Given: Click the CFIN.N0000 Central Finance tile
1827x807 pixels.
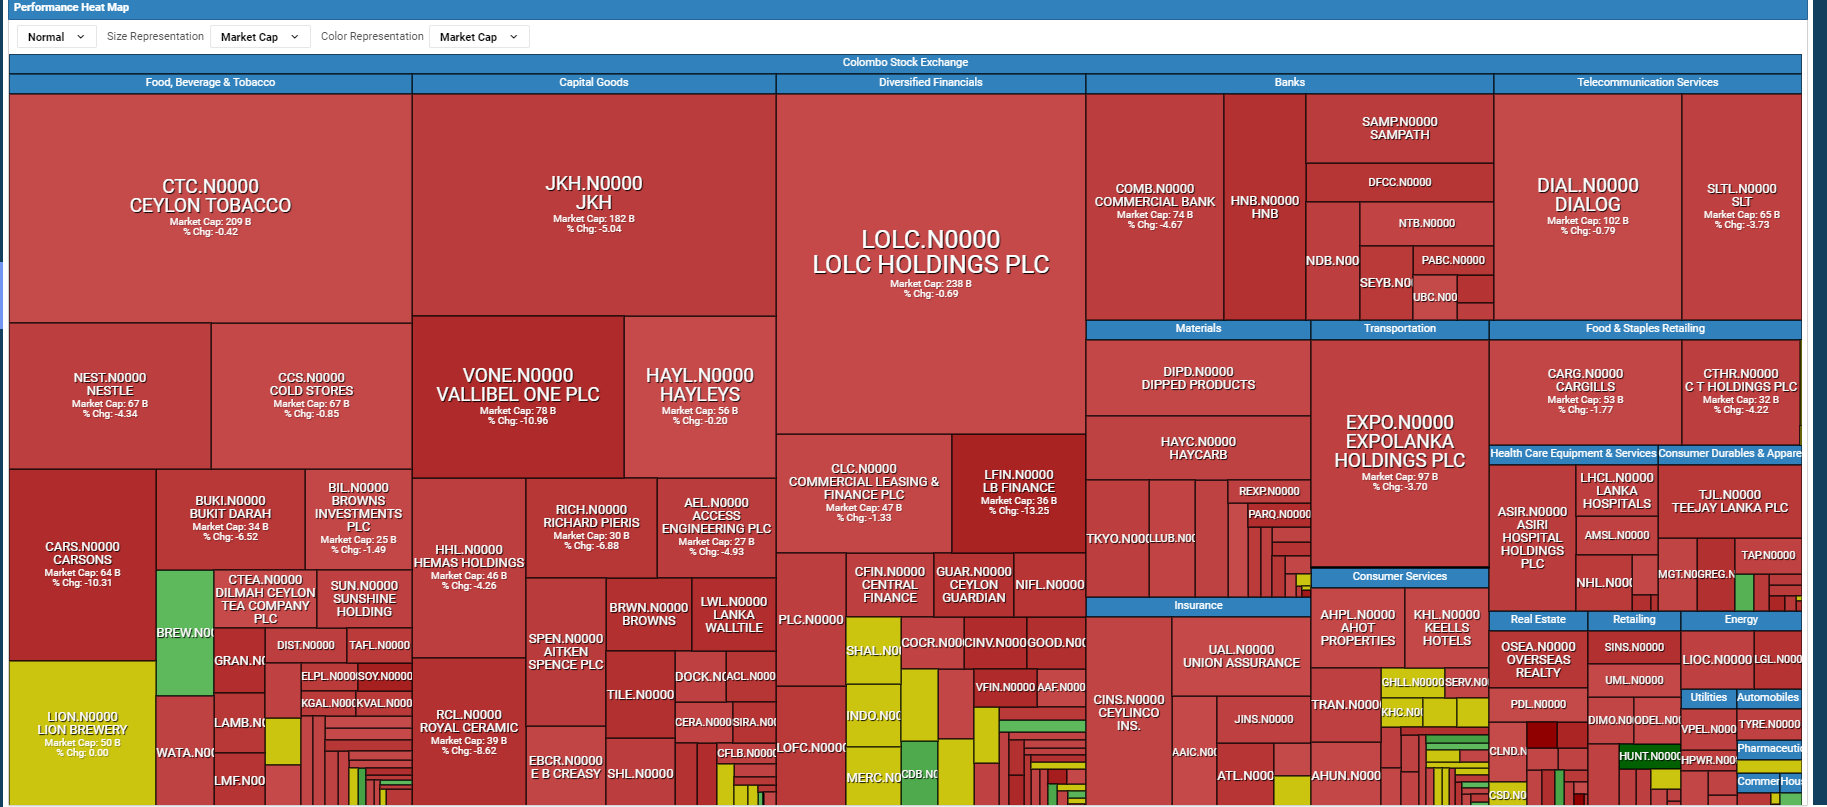Looking at the screenshot, I should tap(890, 585).
